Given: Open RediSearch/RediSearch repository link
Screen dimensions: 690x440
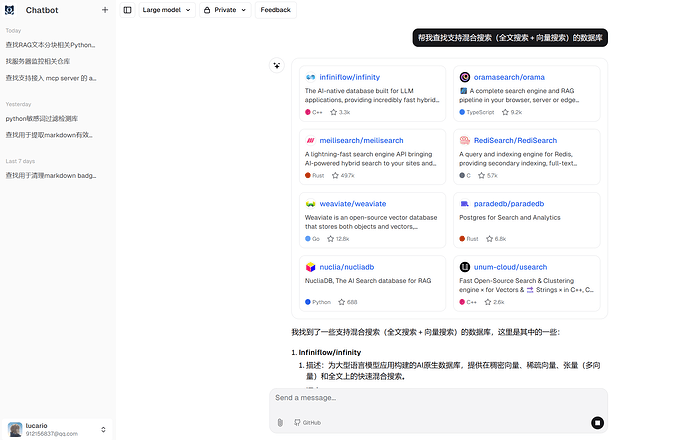Looking at the screenshot, I should (515, 140).
